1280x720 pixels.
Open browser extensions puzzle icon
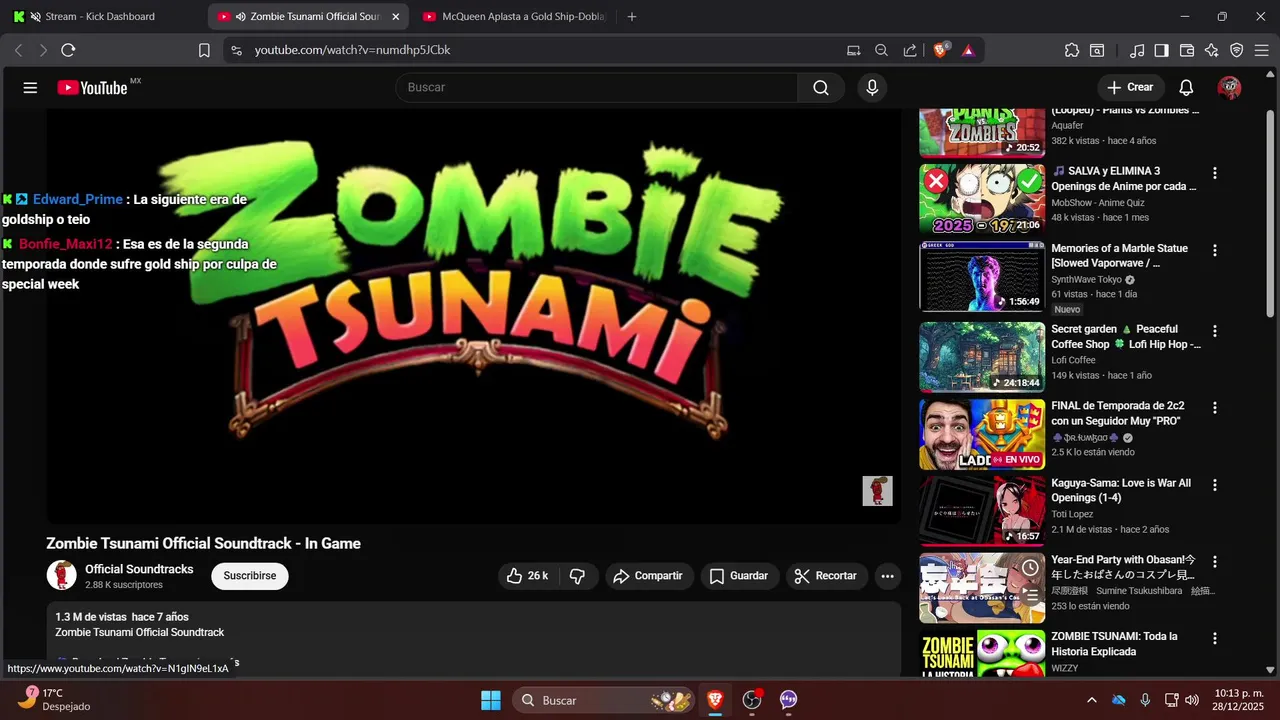(1072, 50)
